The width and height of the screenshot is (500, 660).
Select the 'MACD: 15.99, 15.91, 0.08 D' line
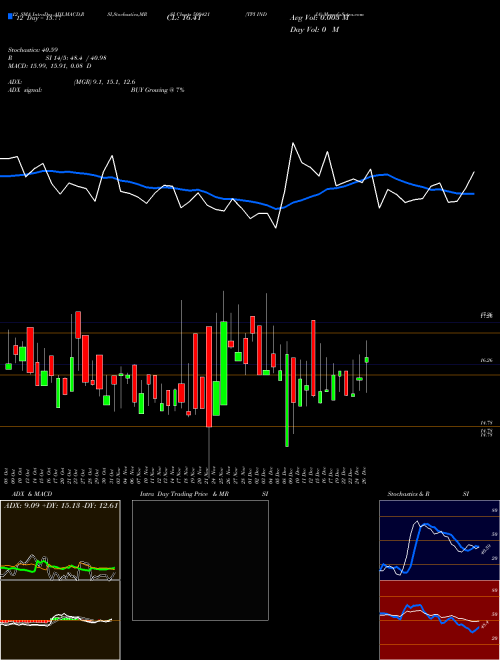(x=50, y=66)
